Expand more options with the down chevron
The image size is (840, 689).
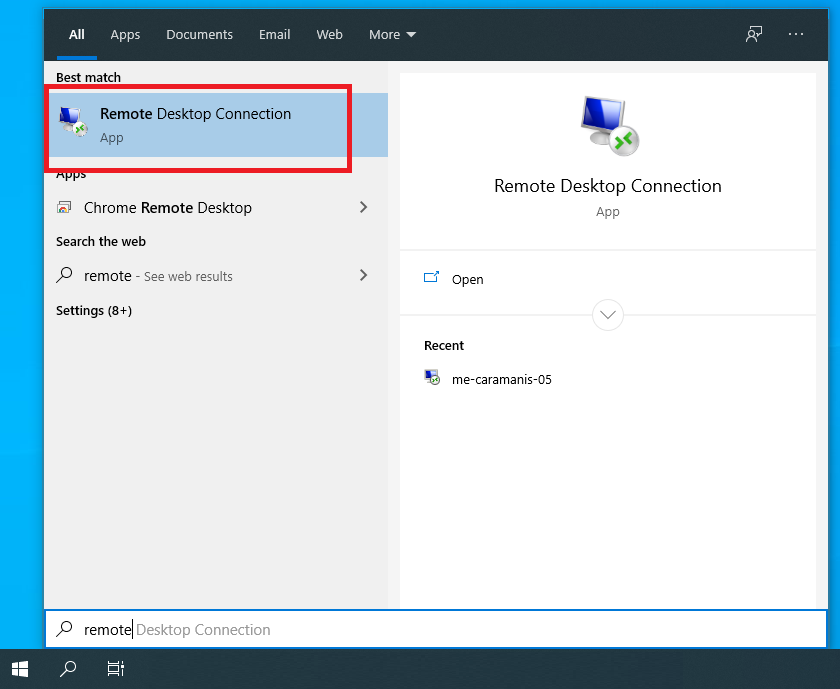607,314
